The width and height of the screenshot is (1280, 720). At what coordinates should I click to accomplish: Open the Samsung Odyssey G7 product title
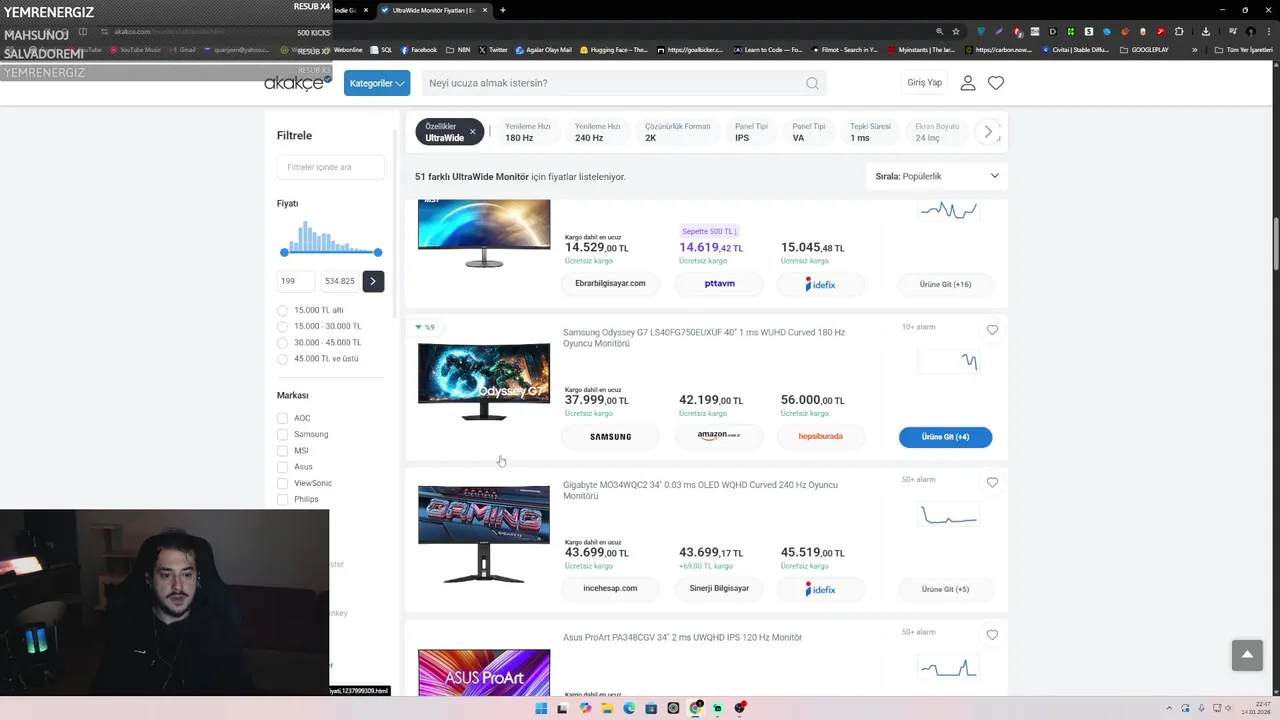click(704, 338)
